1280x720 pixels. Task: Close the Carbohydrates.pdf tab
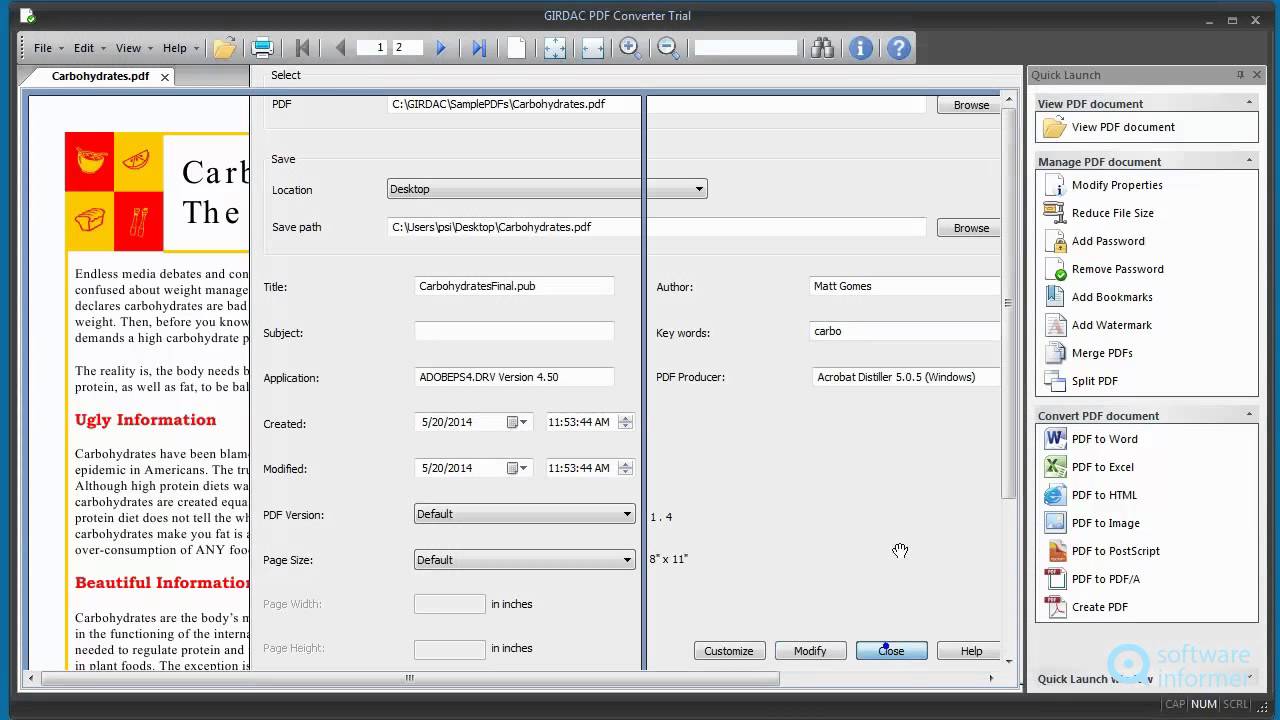[165, 77]
